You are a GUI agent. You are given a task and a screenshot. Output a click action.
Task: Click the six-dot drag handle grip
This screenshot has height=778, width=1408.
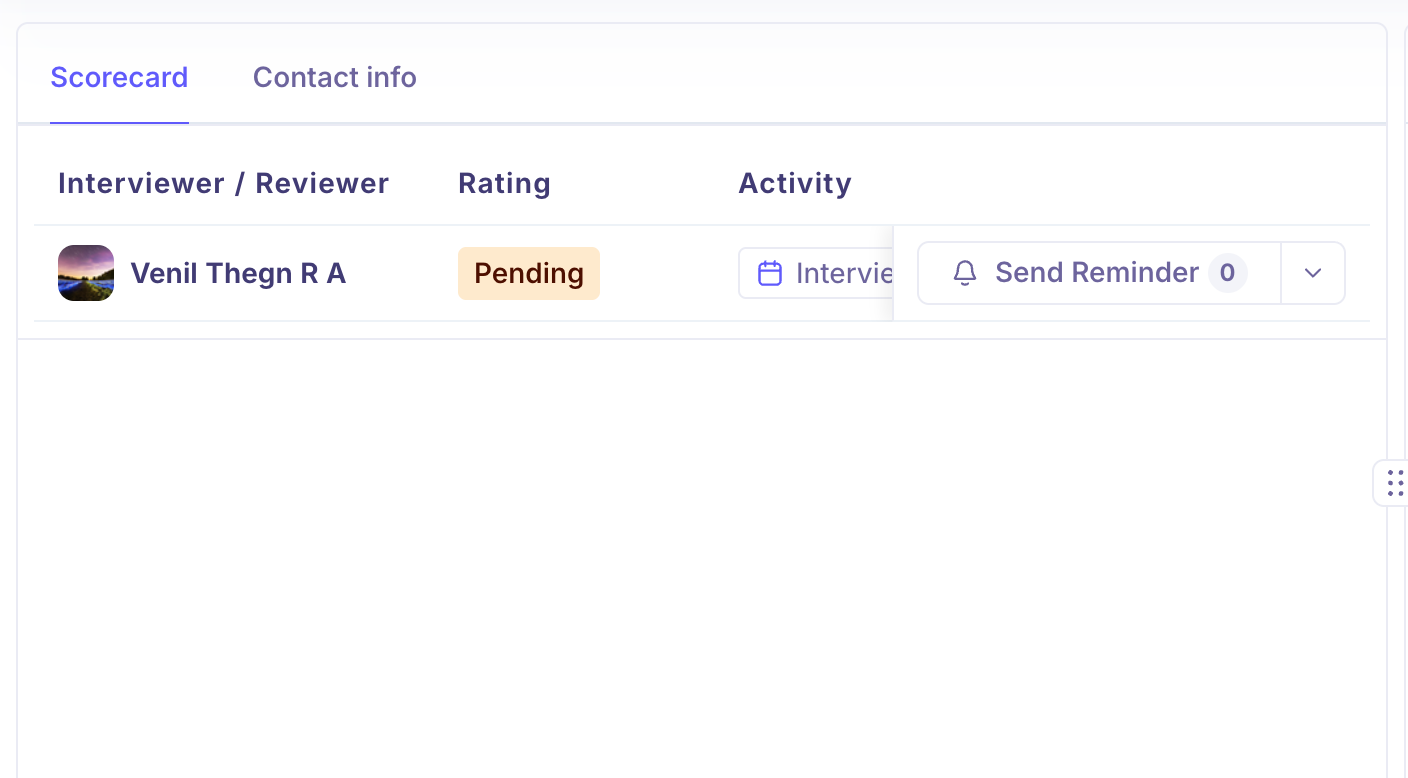1395,483
